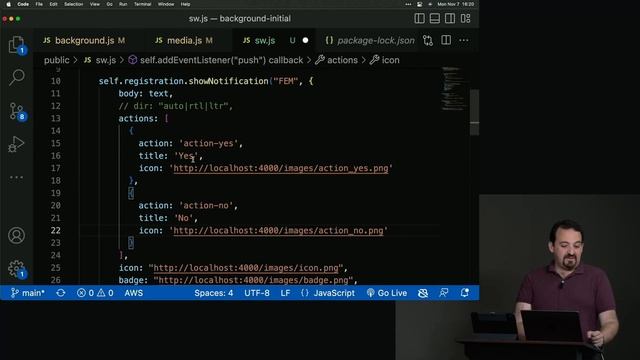Click Copilot status icon in status bar
The width and height of the screenshot is (640, 360).
point(423,293)
